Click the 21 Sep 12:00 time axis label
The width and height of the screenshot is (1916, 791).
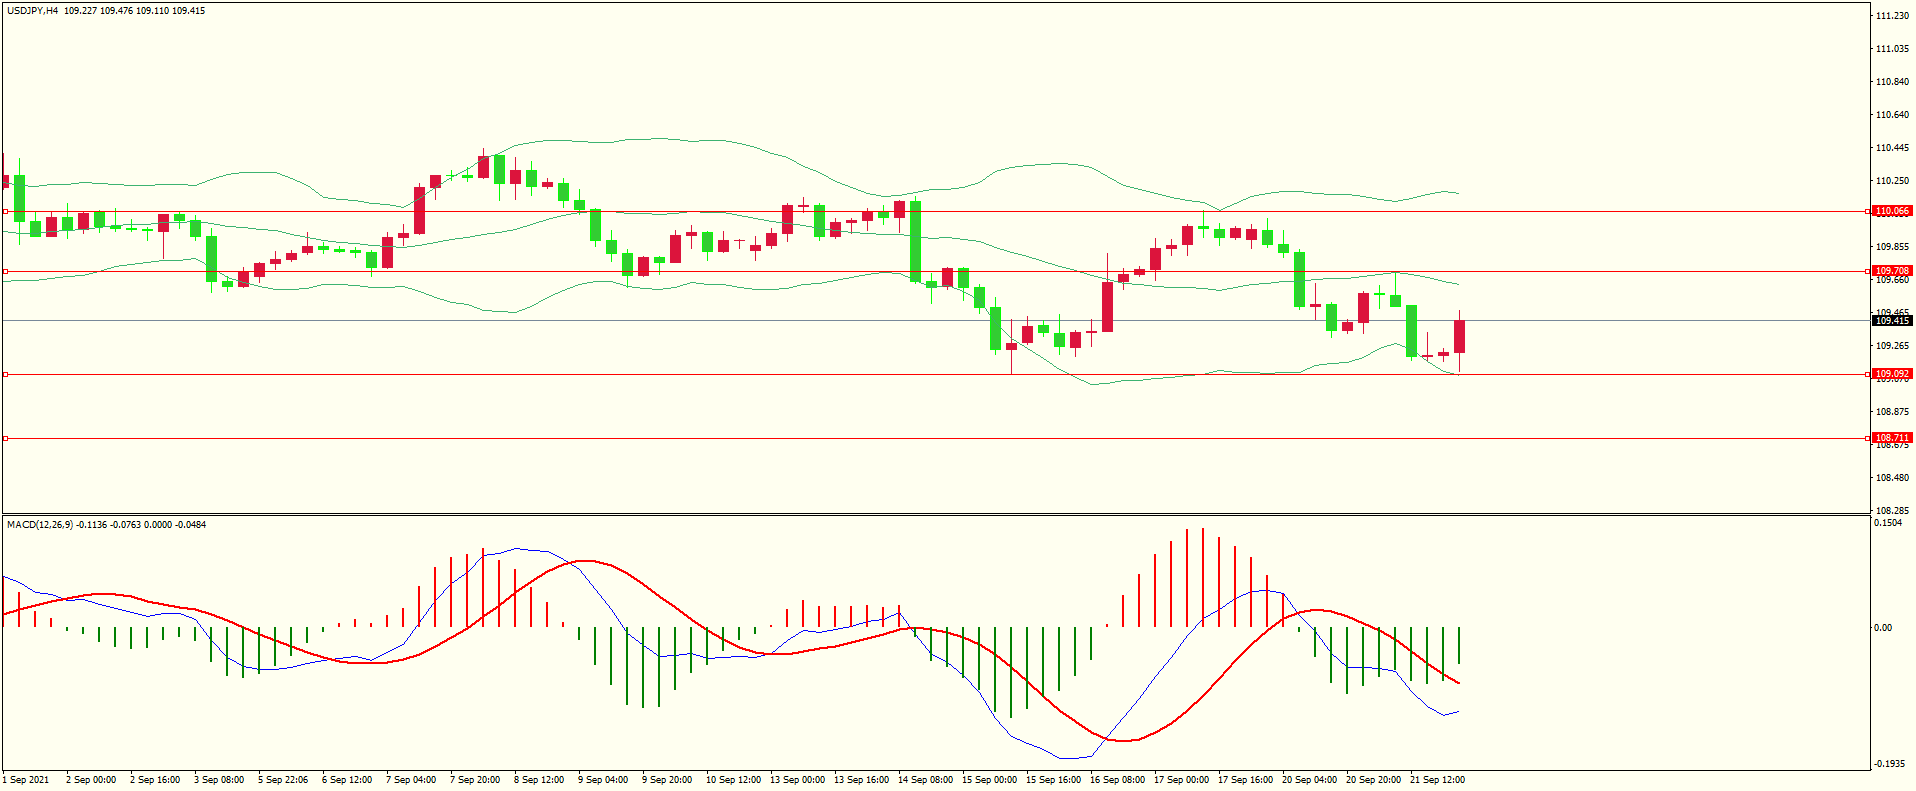1437,780
